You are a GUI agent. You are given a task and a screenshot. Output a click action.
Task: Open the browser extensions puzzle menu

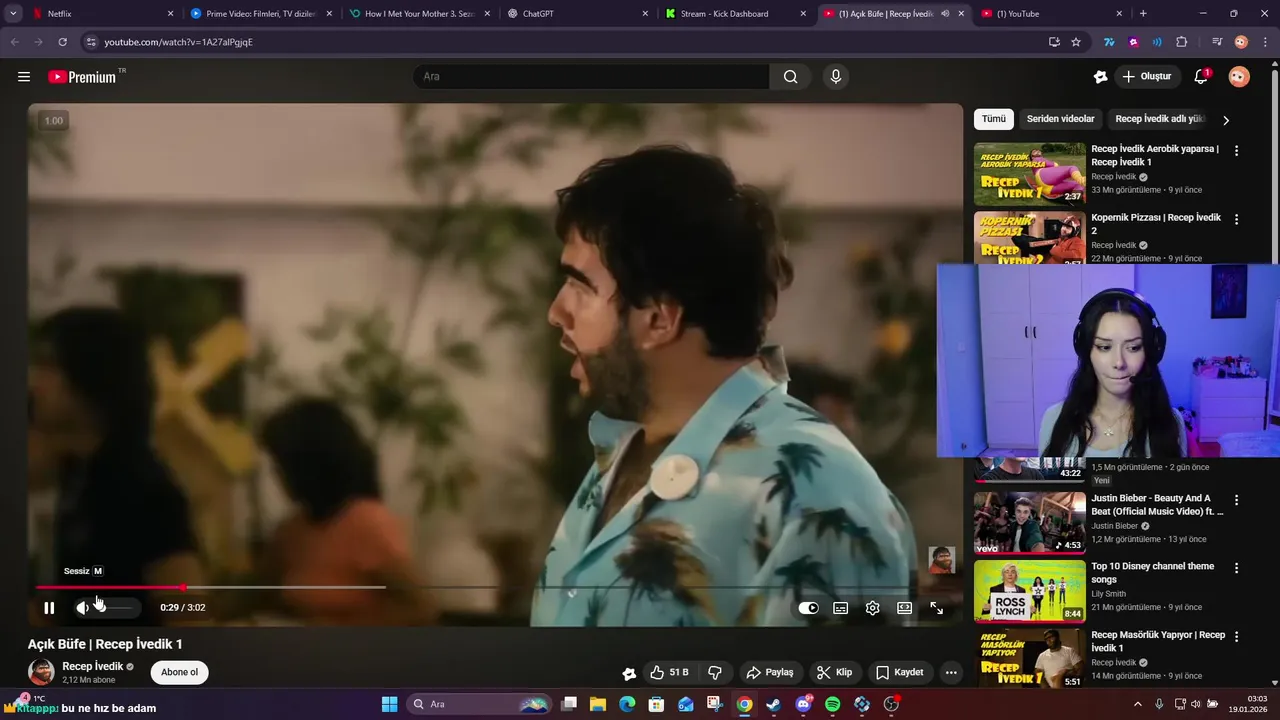(1181, 42)
